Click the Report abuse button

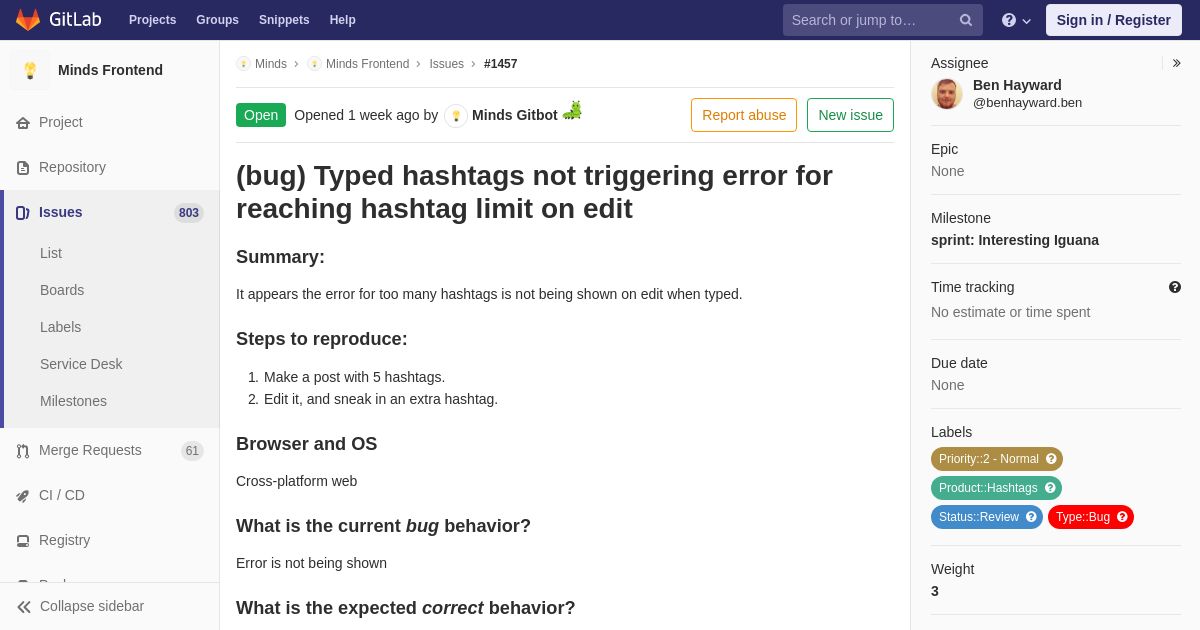(744, 115)
